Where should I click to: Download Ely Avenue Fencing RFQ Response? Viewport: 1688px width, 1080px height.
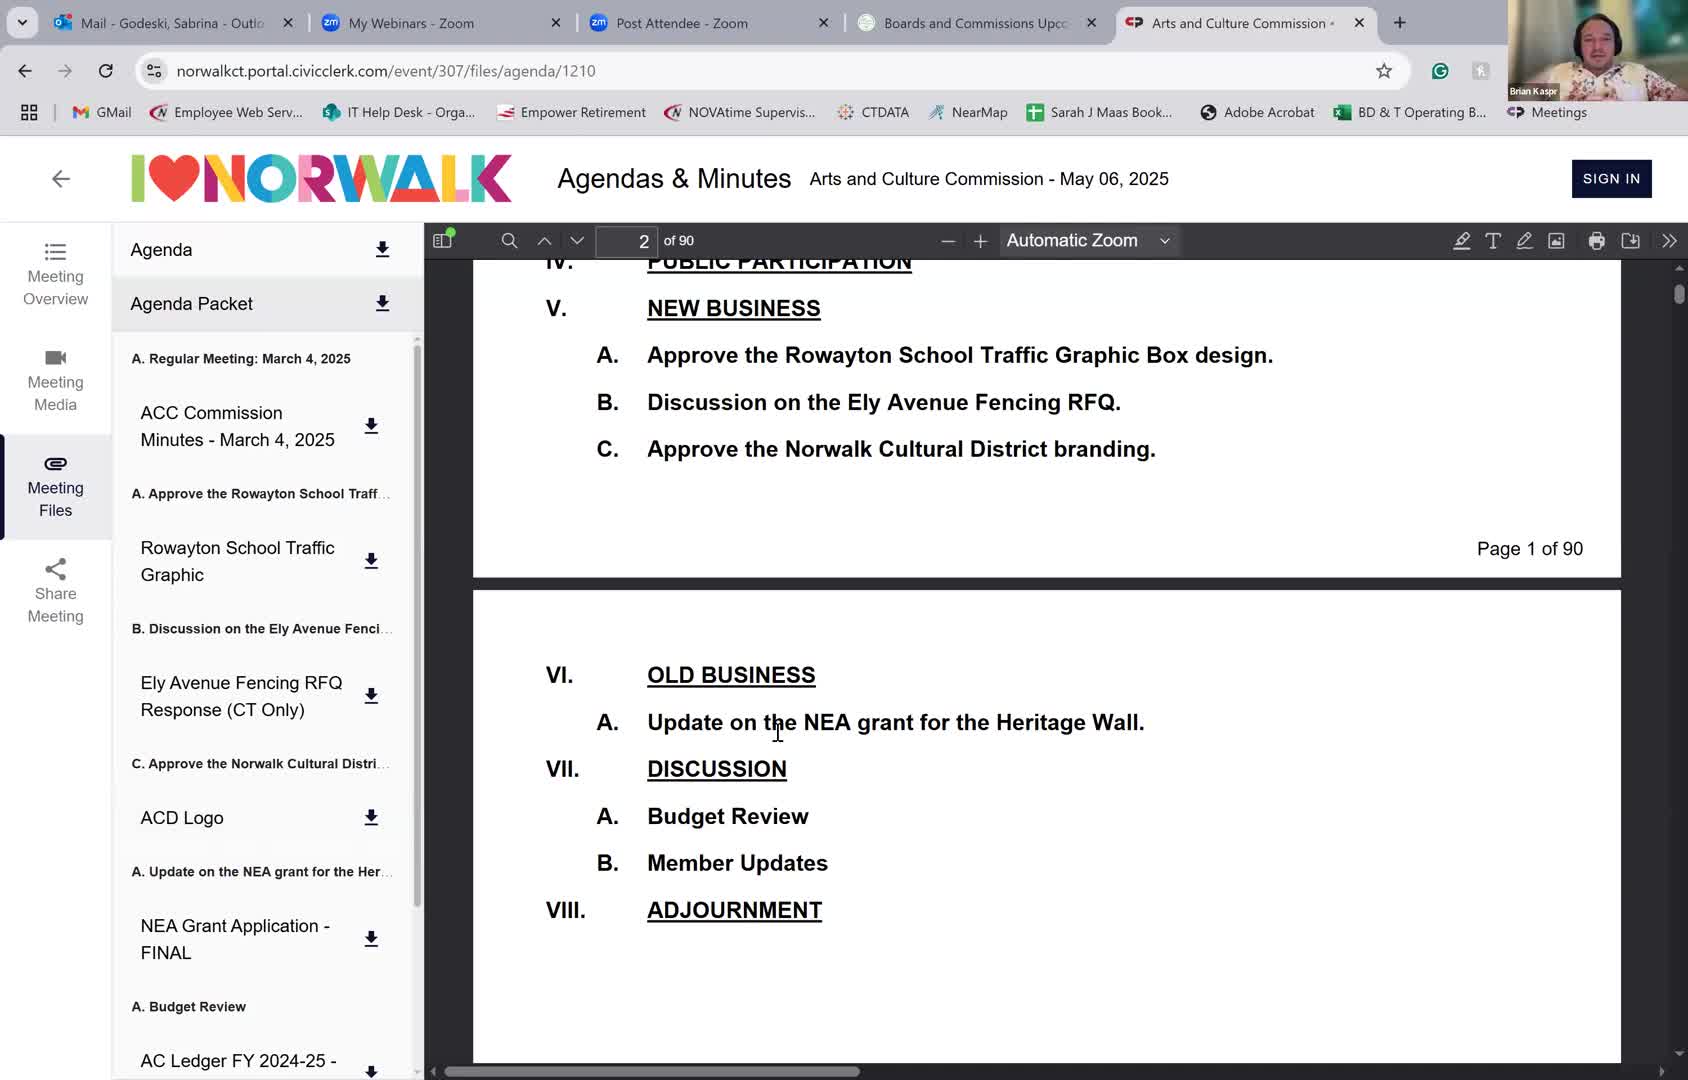[371, 696]
